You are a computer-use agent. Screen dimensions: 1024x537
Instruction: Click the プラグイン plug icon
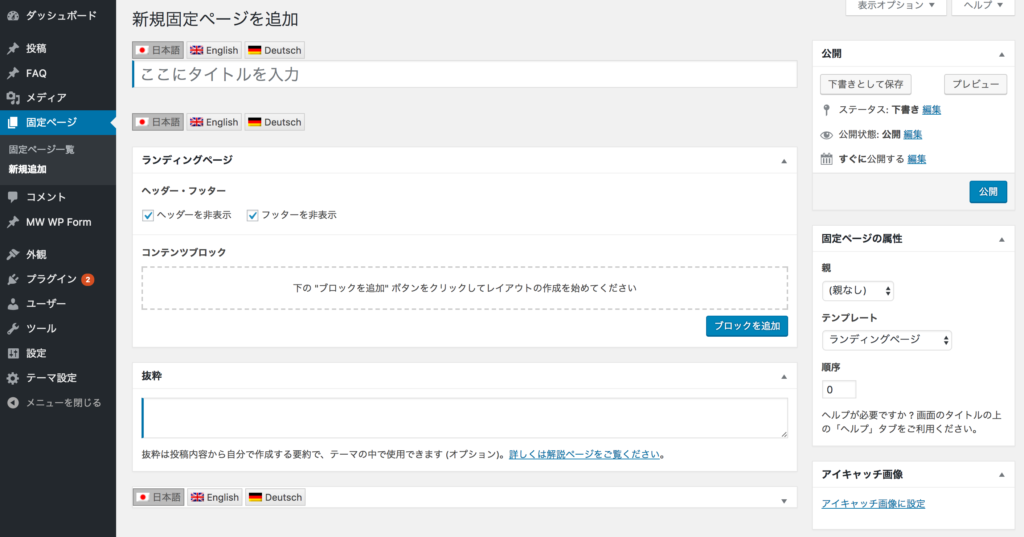tap(13, 279)
